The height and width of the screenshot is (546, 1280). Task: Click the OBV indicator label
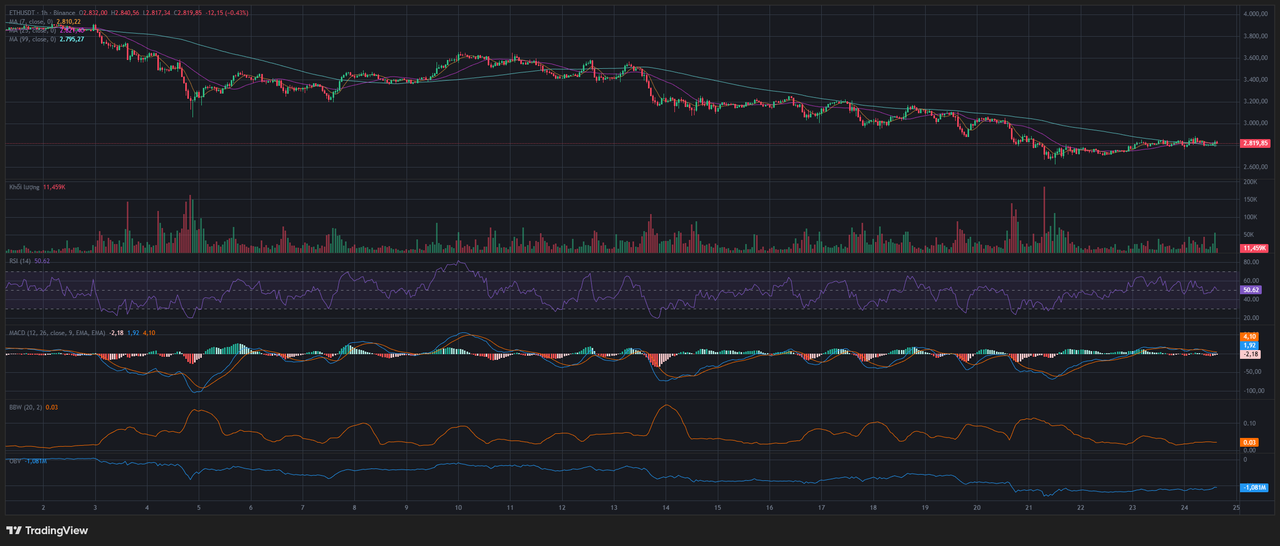click(15, 461)
